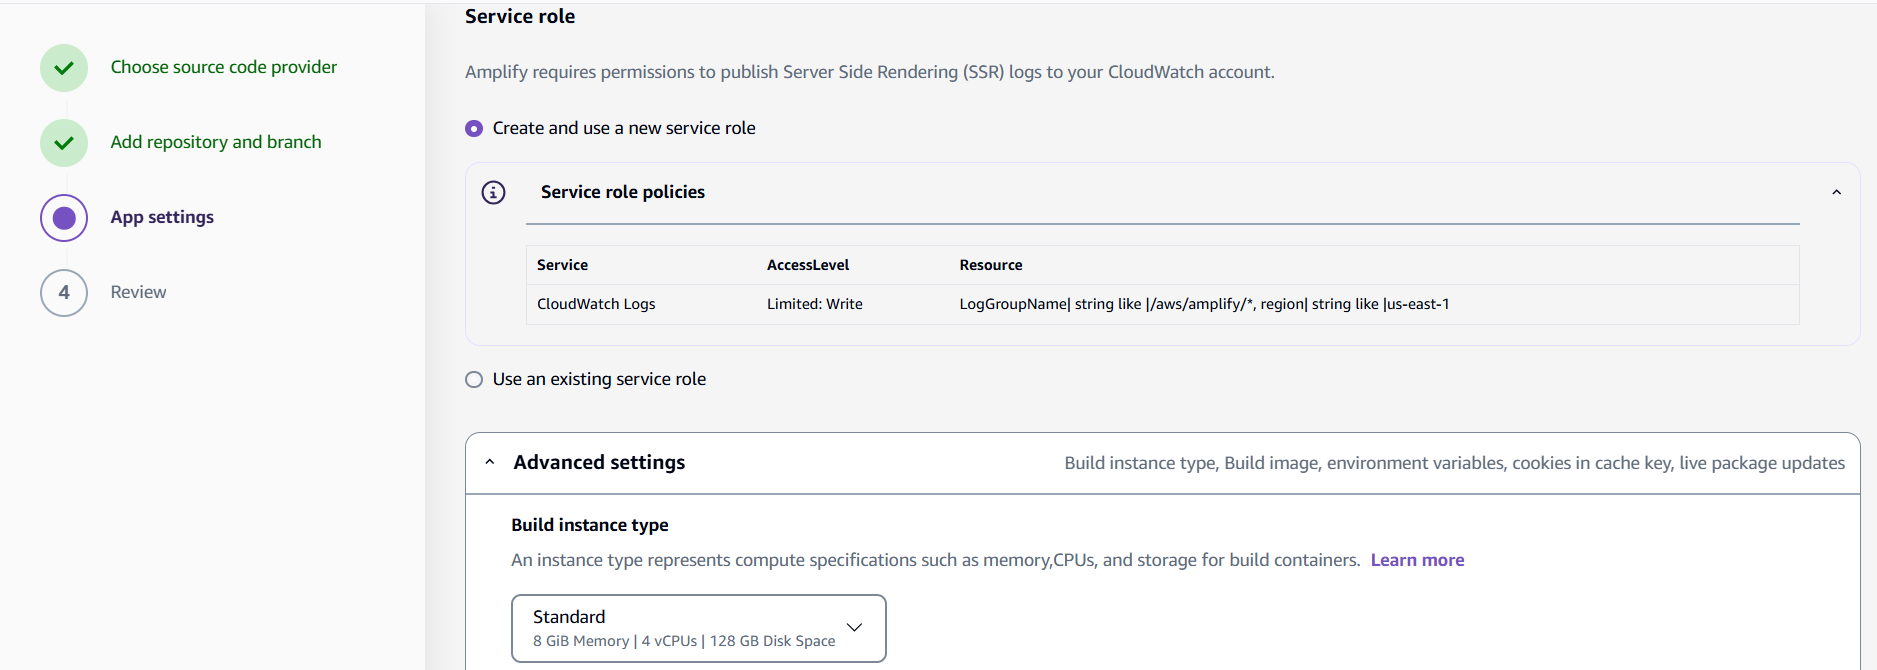The image size is (1877, 670).
Task: Collapse the Service role policies panel chevron
Action: point(1836,192)
